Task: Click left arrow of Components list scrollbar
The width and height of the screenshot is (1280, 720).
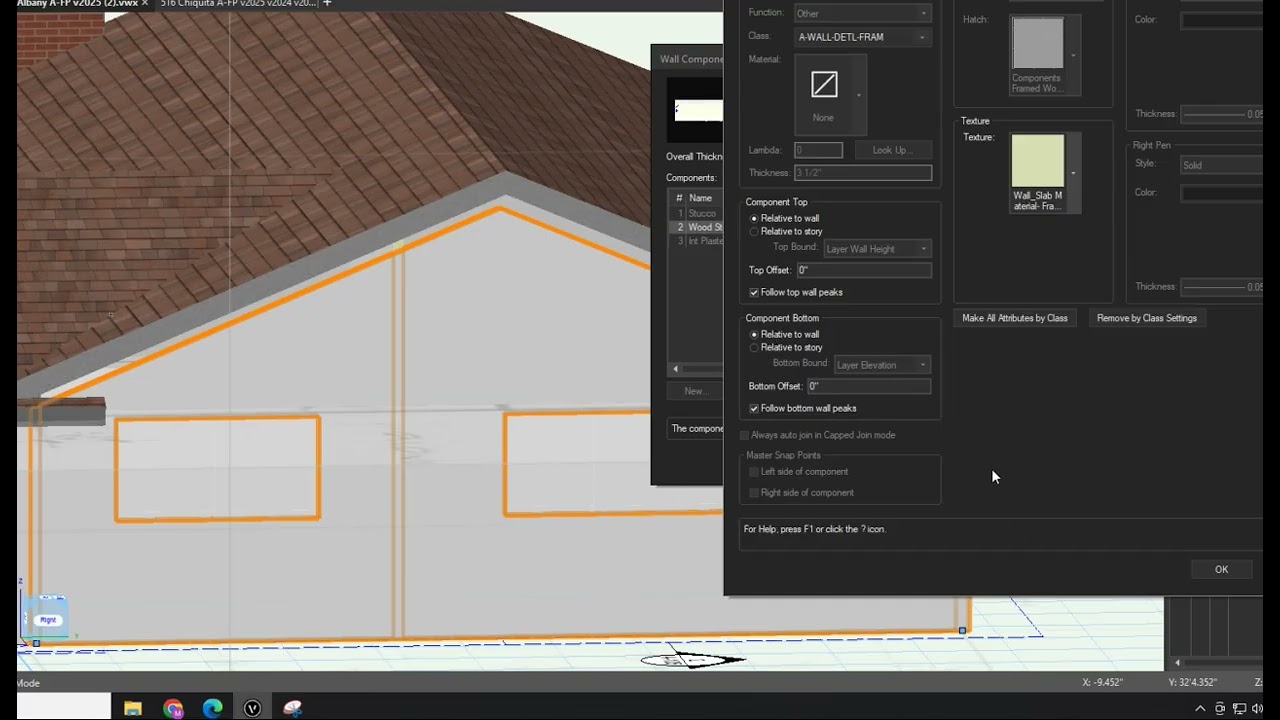Action: click(x=675, y=369)
